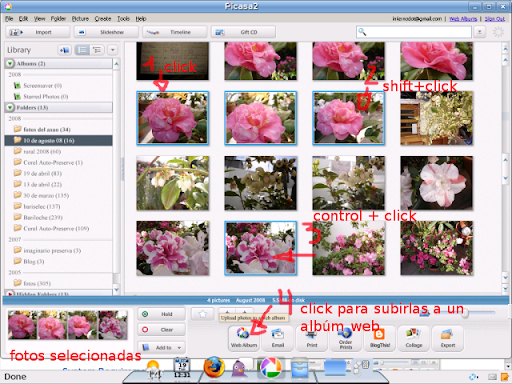The width and height of the screenshot is (512, 384).
Task: Click the add new album icon in Library
Action: click(x=64, y=50)
